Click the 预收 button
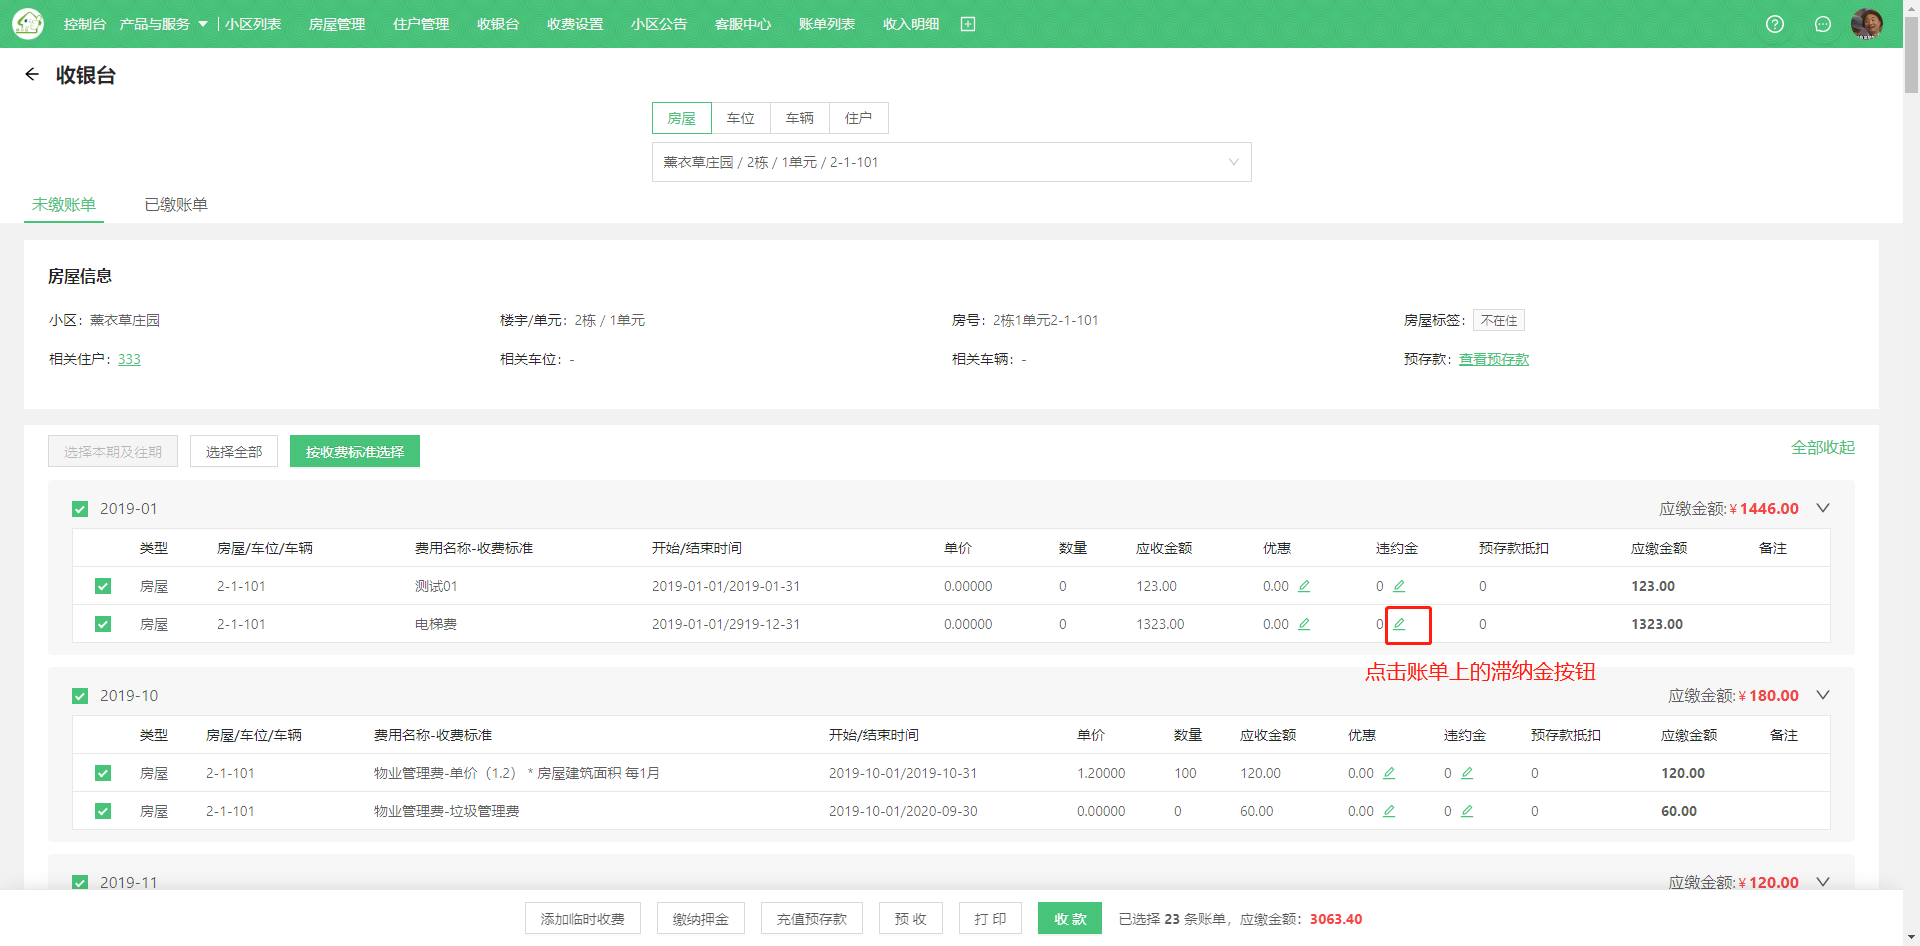Viewport: 1920px width, 946px height. pyautogui.click(x=911, y=918)
